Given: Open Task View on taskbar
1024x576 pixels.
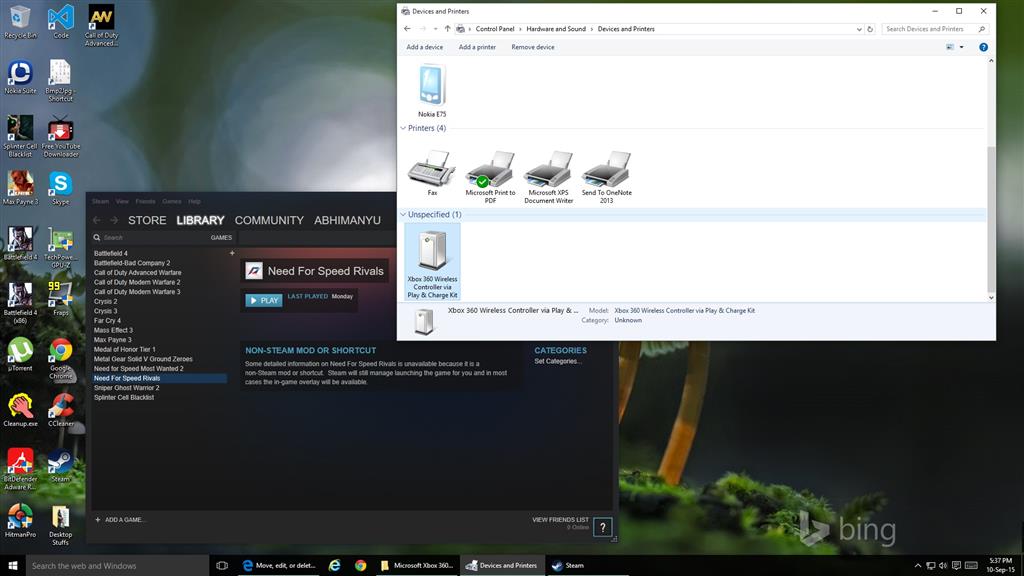Looking at the screenshot, I should click(222, 566).
